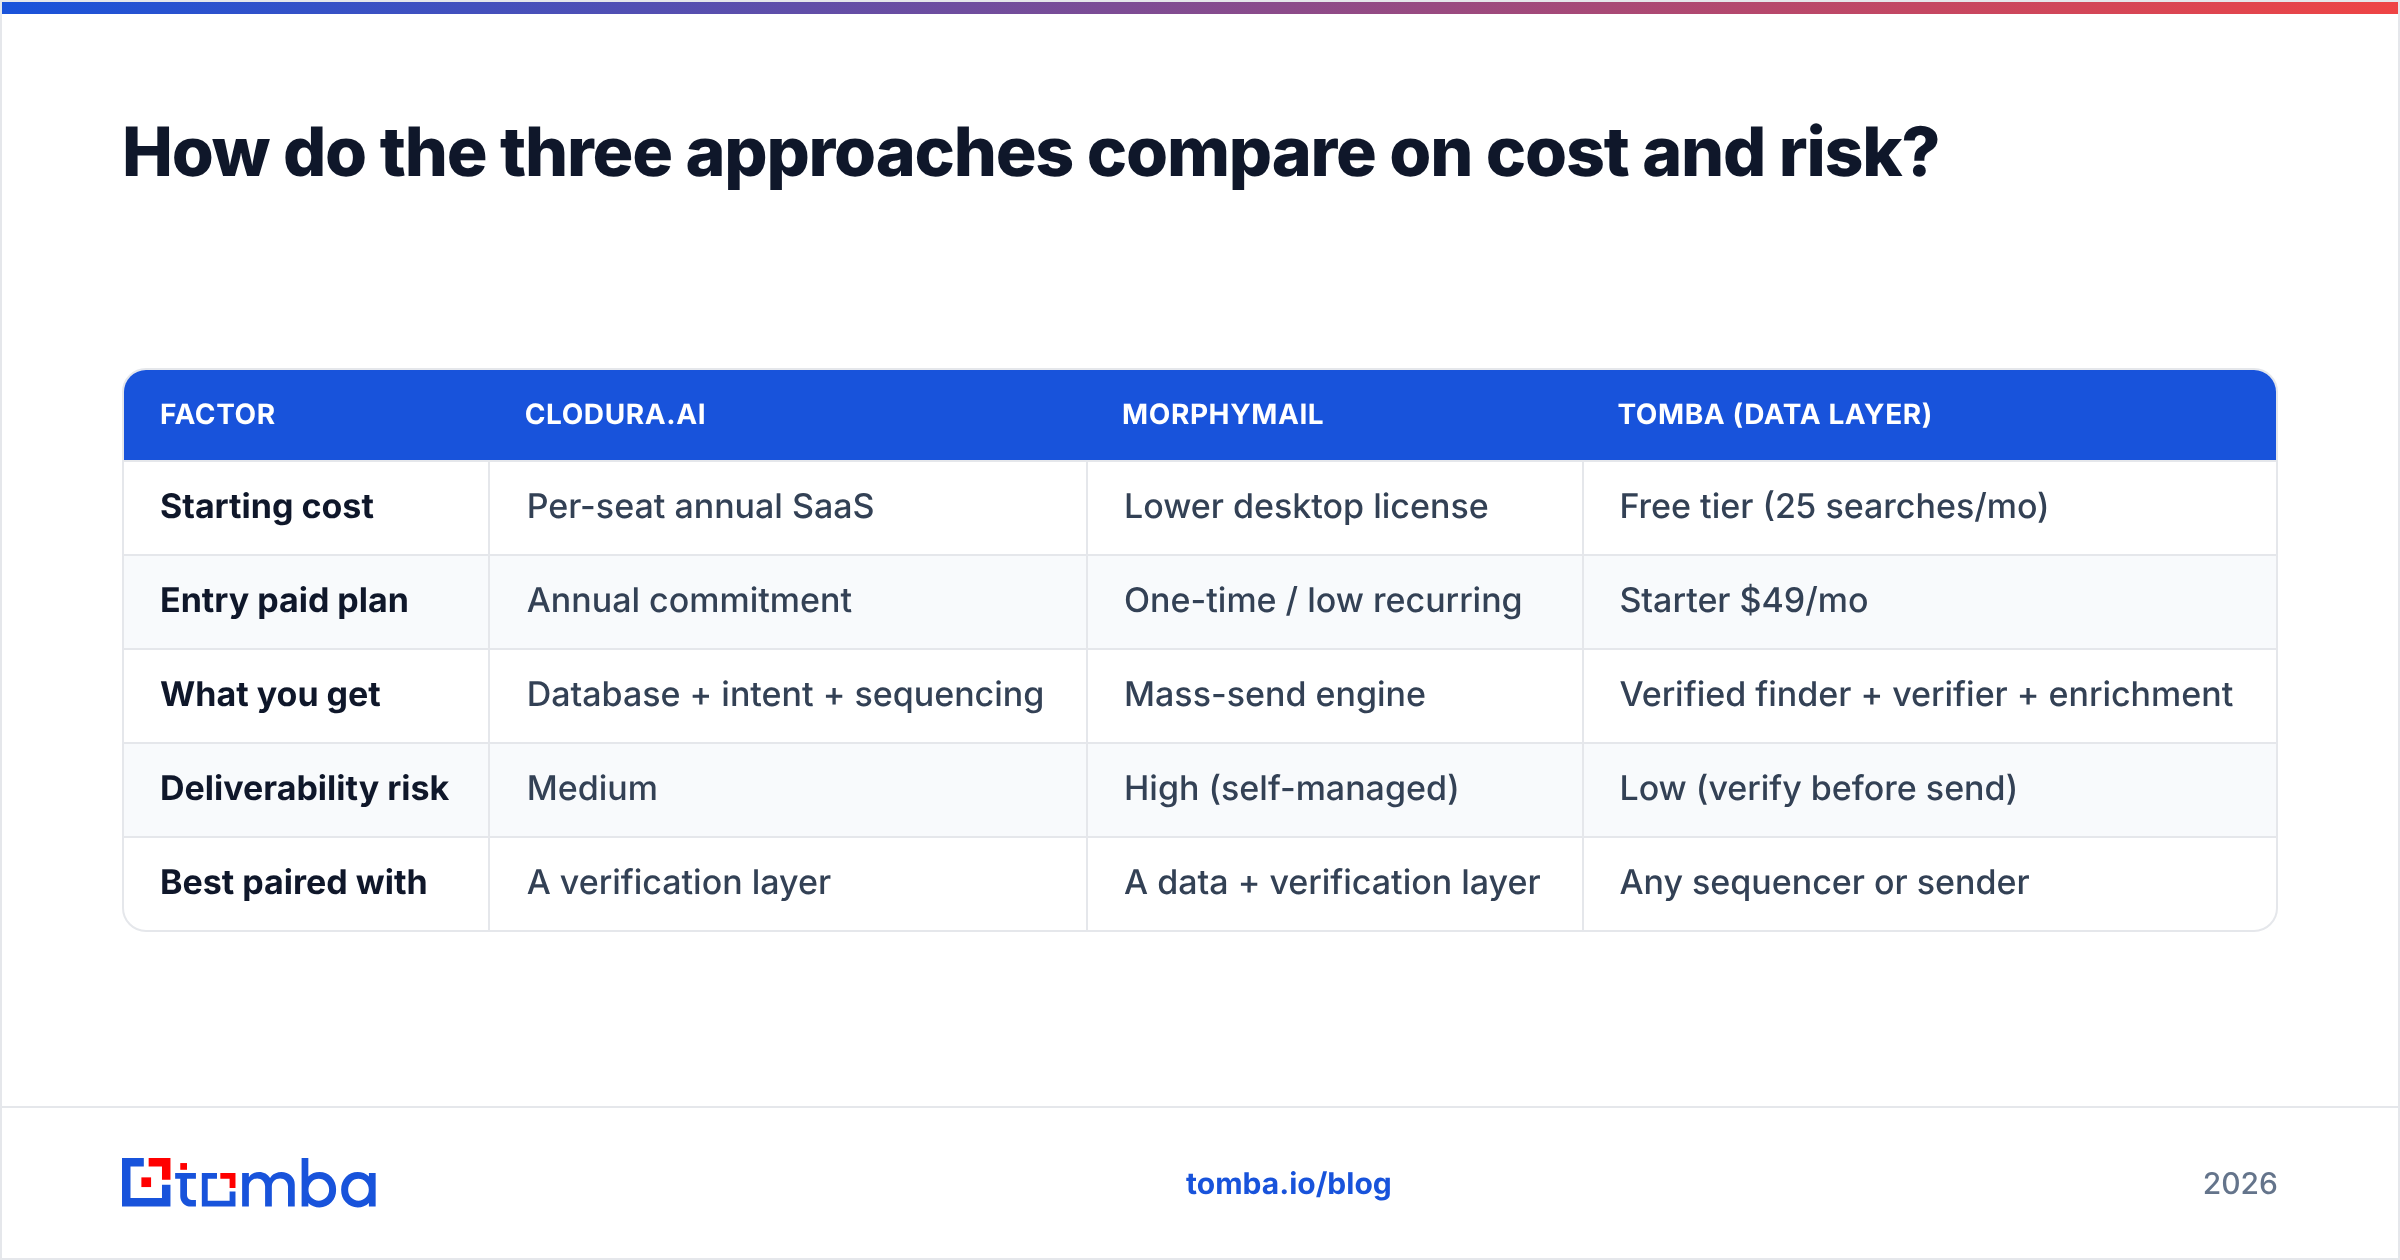Click the 'Best paired with' row label
2400x1260 pixels.
(x=293, y=882)
